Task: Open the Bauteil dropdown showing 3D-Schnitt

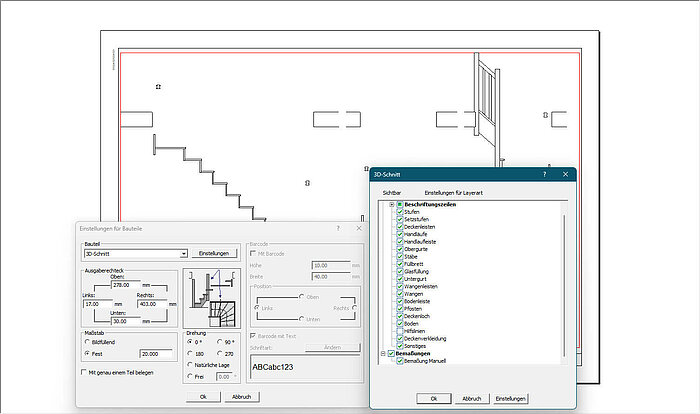Action: click(136, 254)
